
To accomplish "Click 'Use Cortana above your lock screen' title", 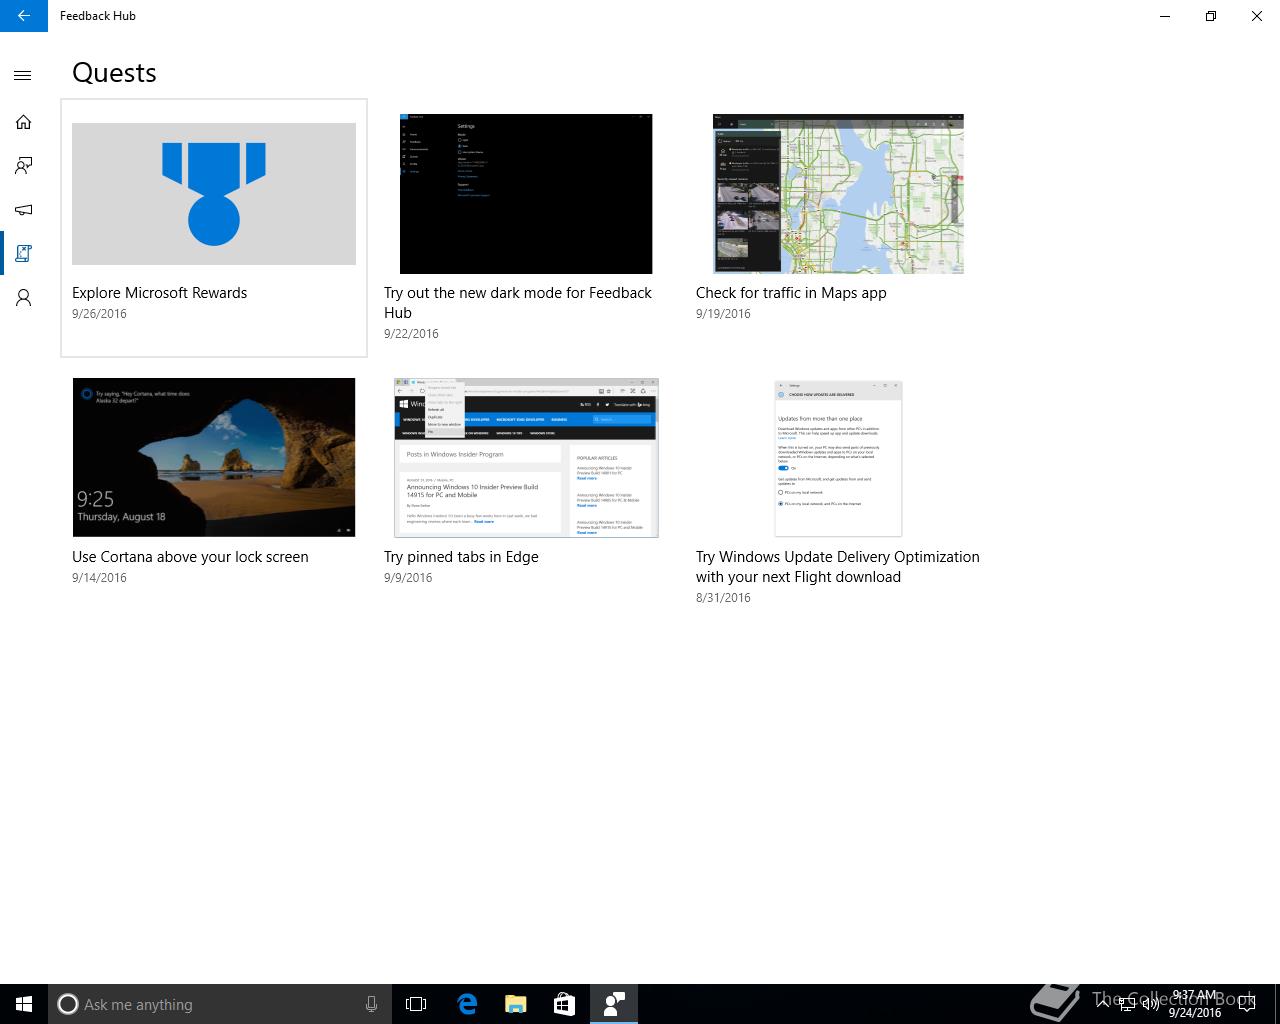I will coord(190,557).
